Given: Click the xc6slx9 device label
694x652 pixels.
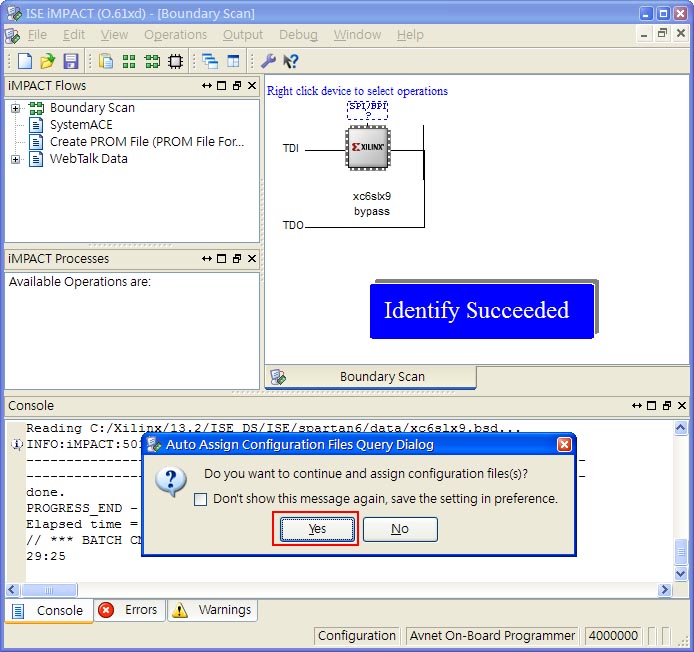Looking at the screenshot, I should pos(372,196).
